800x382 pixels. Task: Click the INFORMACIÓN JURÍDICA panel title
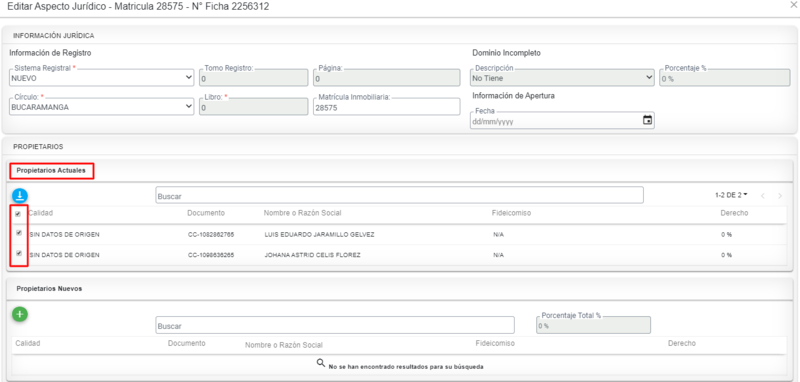[x=53, y=36]
